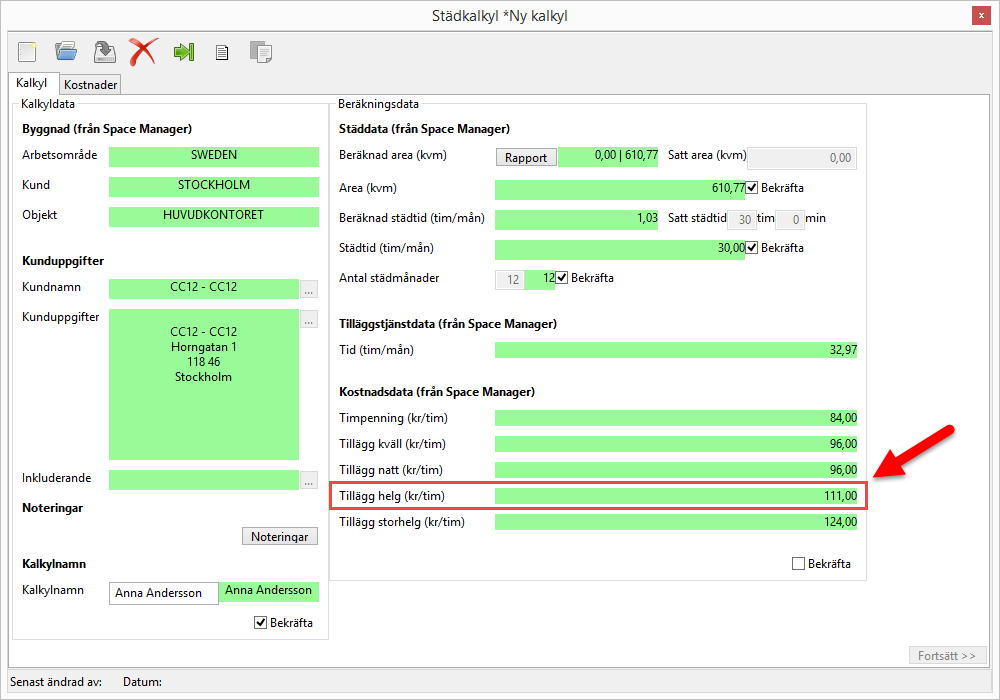Click the Rapport button
1000x700 pixels.
(x=526, y=157)
